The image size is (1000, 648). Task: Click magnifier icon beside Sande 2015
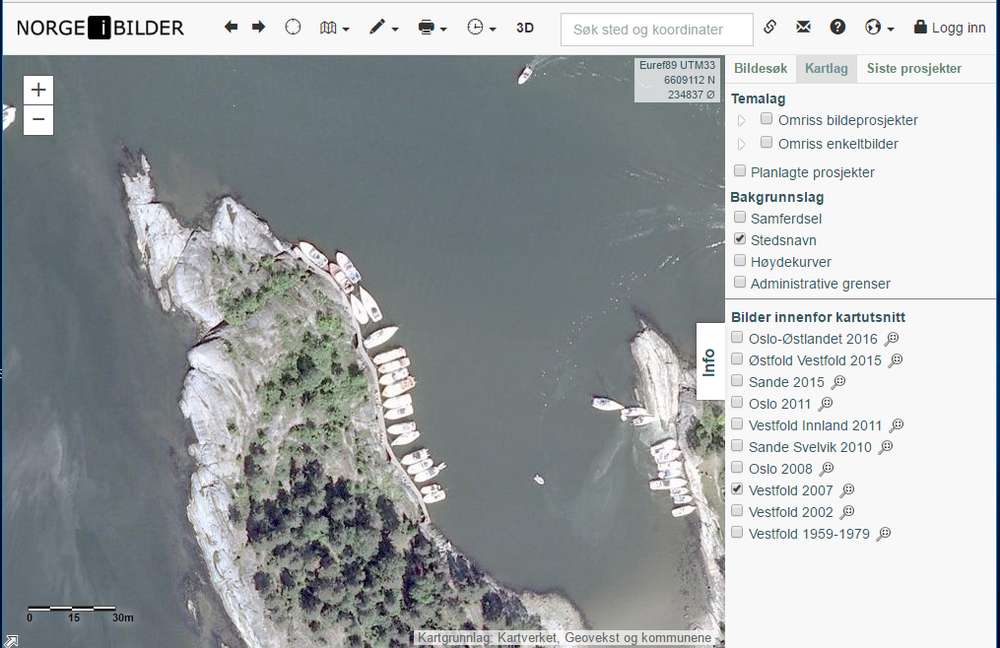[x=838, y=382]
